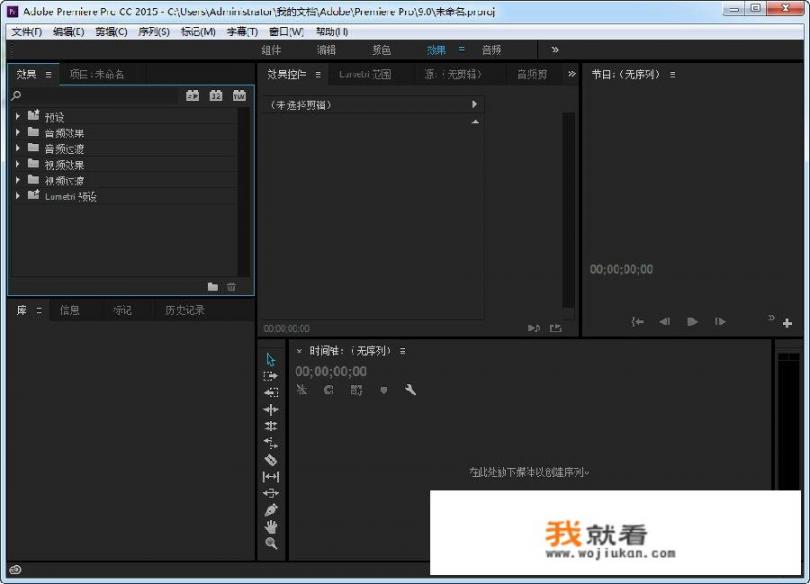
Task: Open the workspace overflow chevron menu
Action: pos(555,50)
